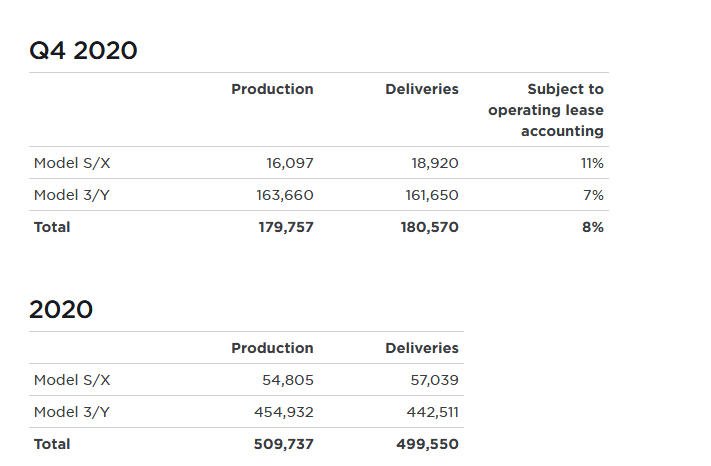Select Deliveries header in the annual 2020 table
Screen dimensions: 711x466
(422, 348)
